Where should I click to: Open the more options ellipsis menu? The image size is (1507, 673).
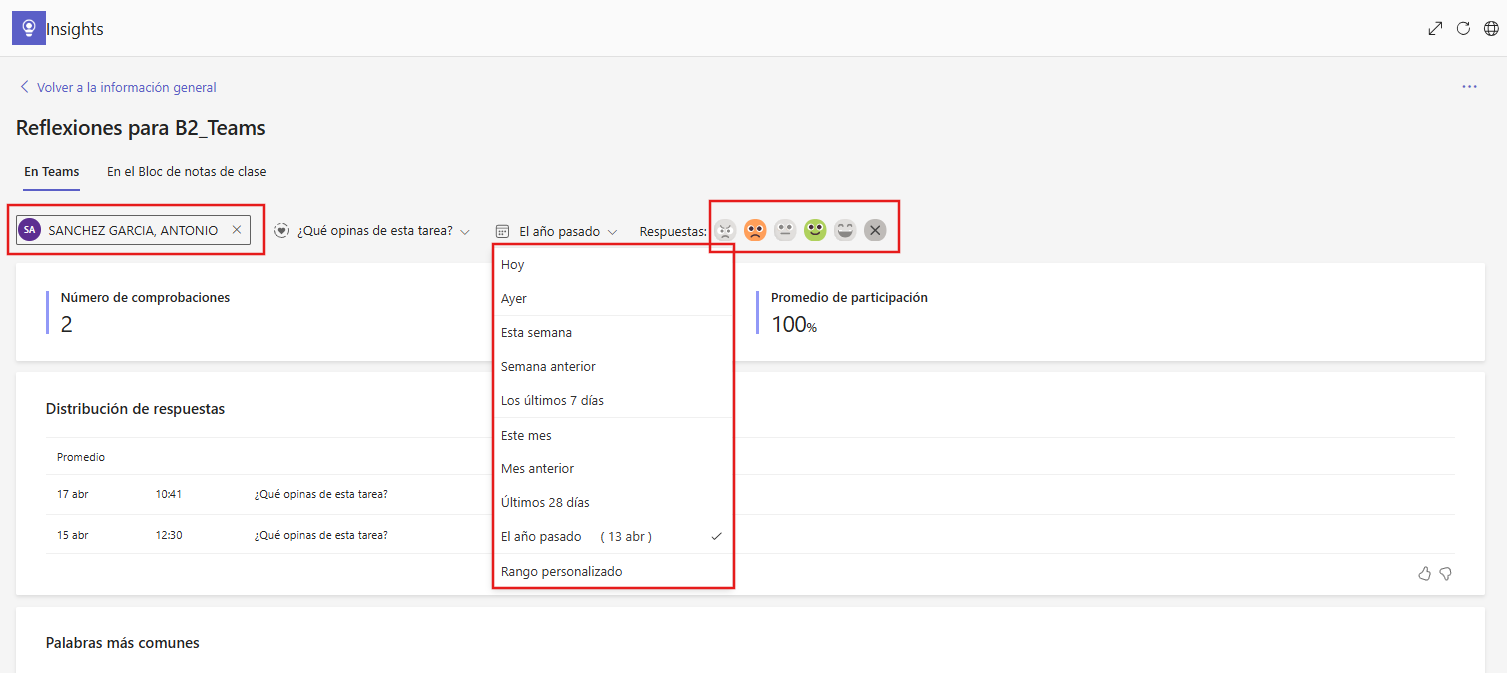1469,87
